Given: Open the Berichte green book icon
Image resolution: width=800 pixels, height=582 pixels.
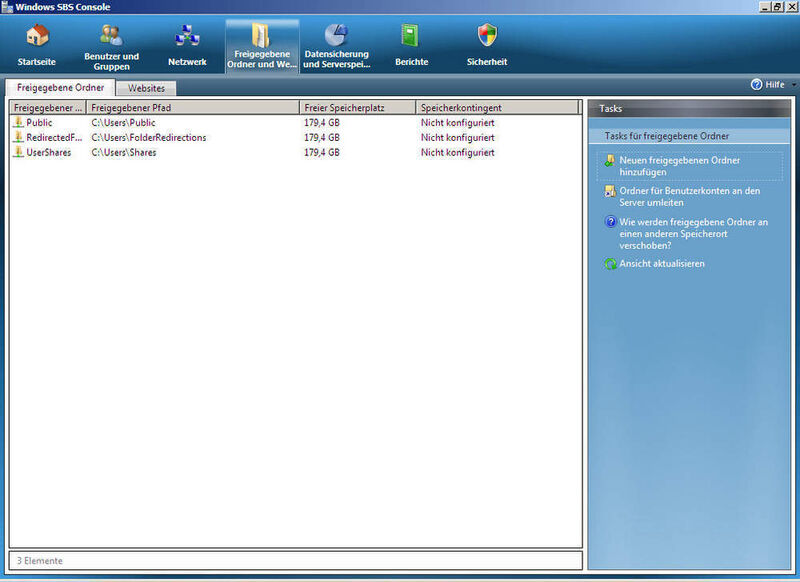Looking at the screenshot, I should [411, 36].
